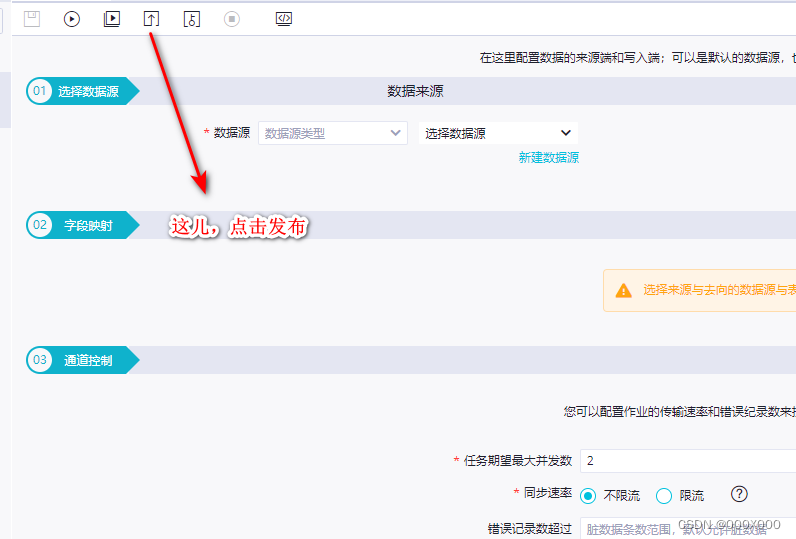Go to step 01 选择数据源

[83, 91]
